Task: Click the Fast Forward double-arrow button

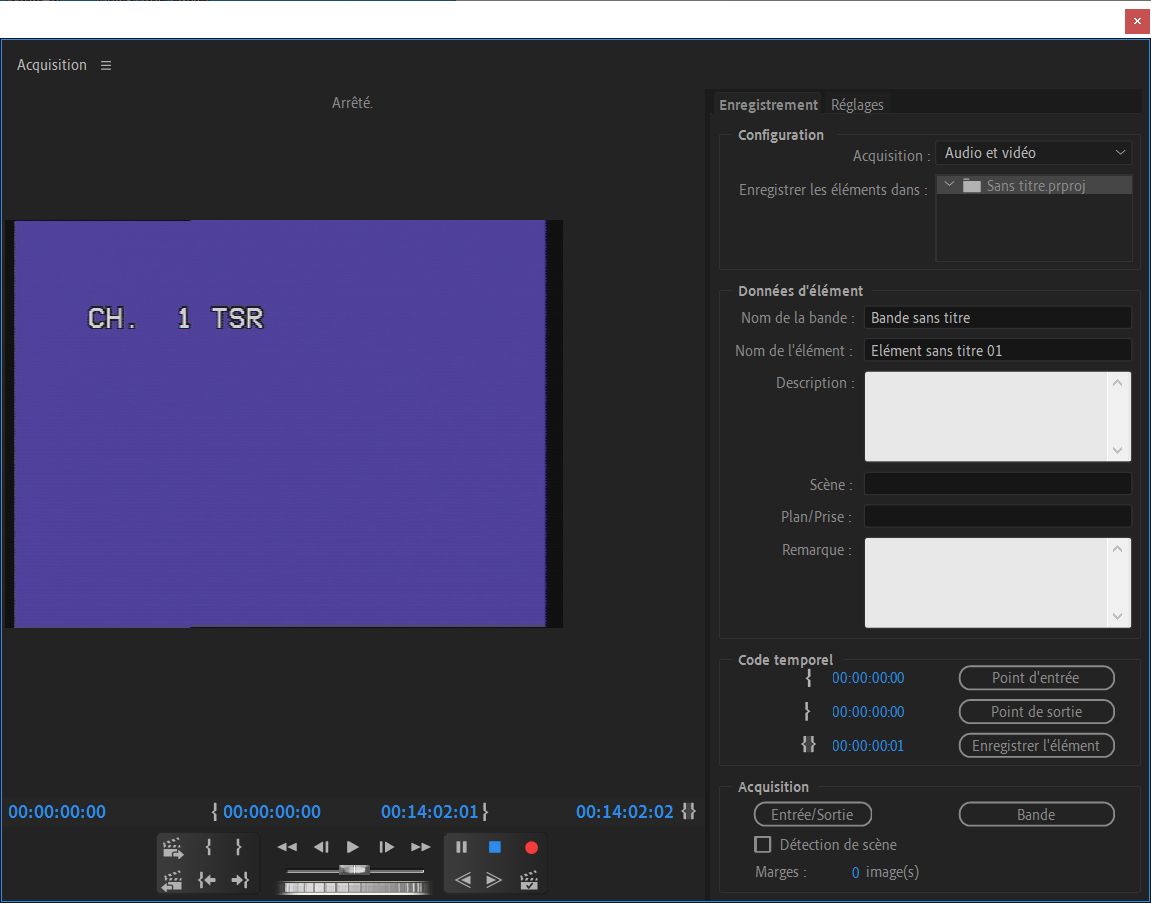Action: click(x=421, y=847)
